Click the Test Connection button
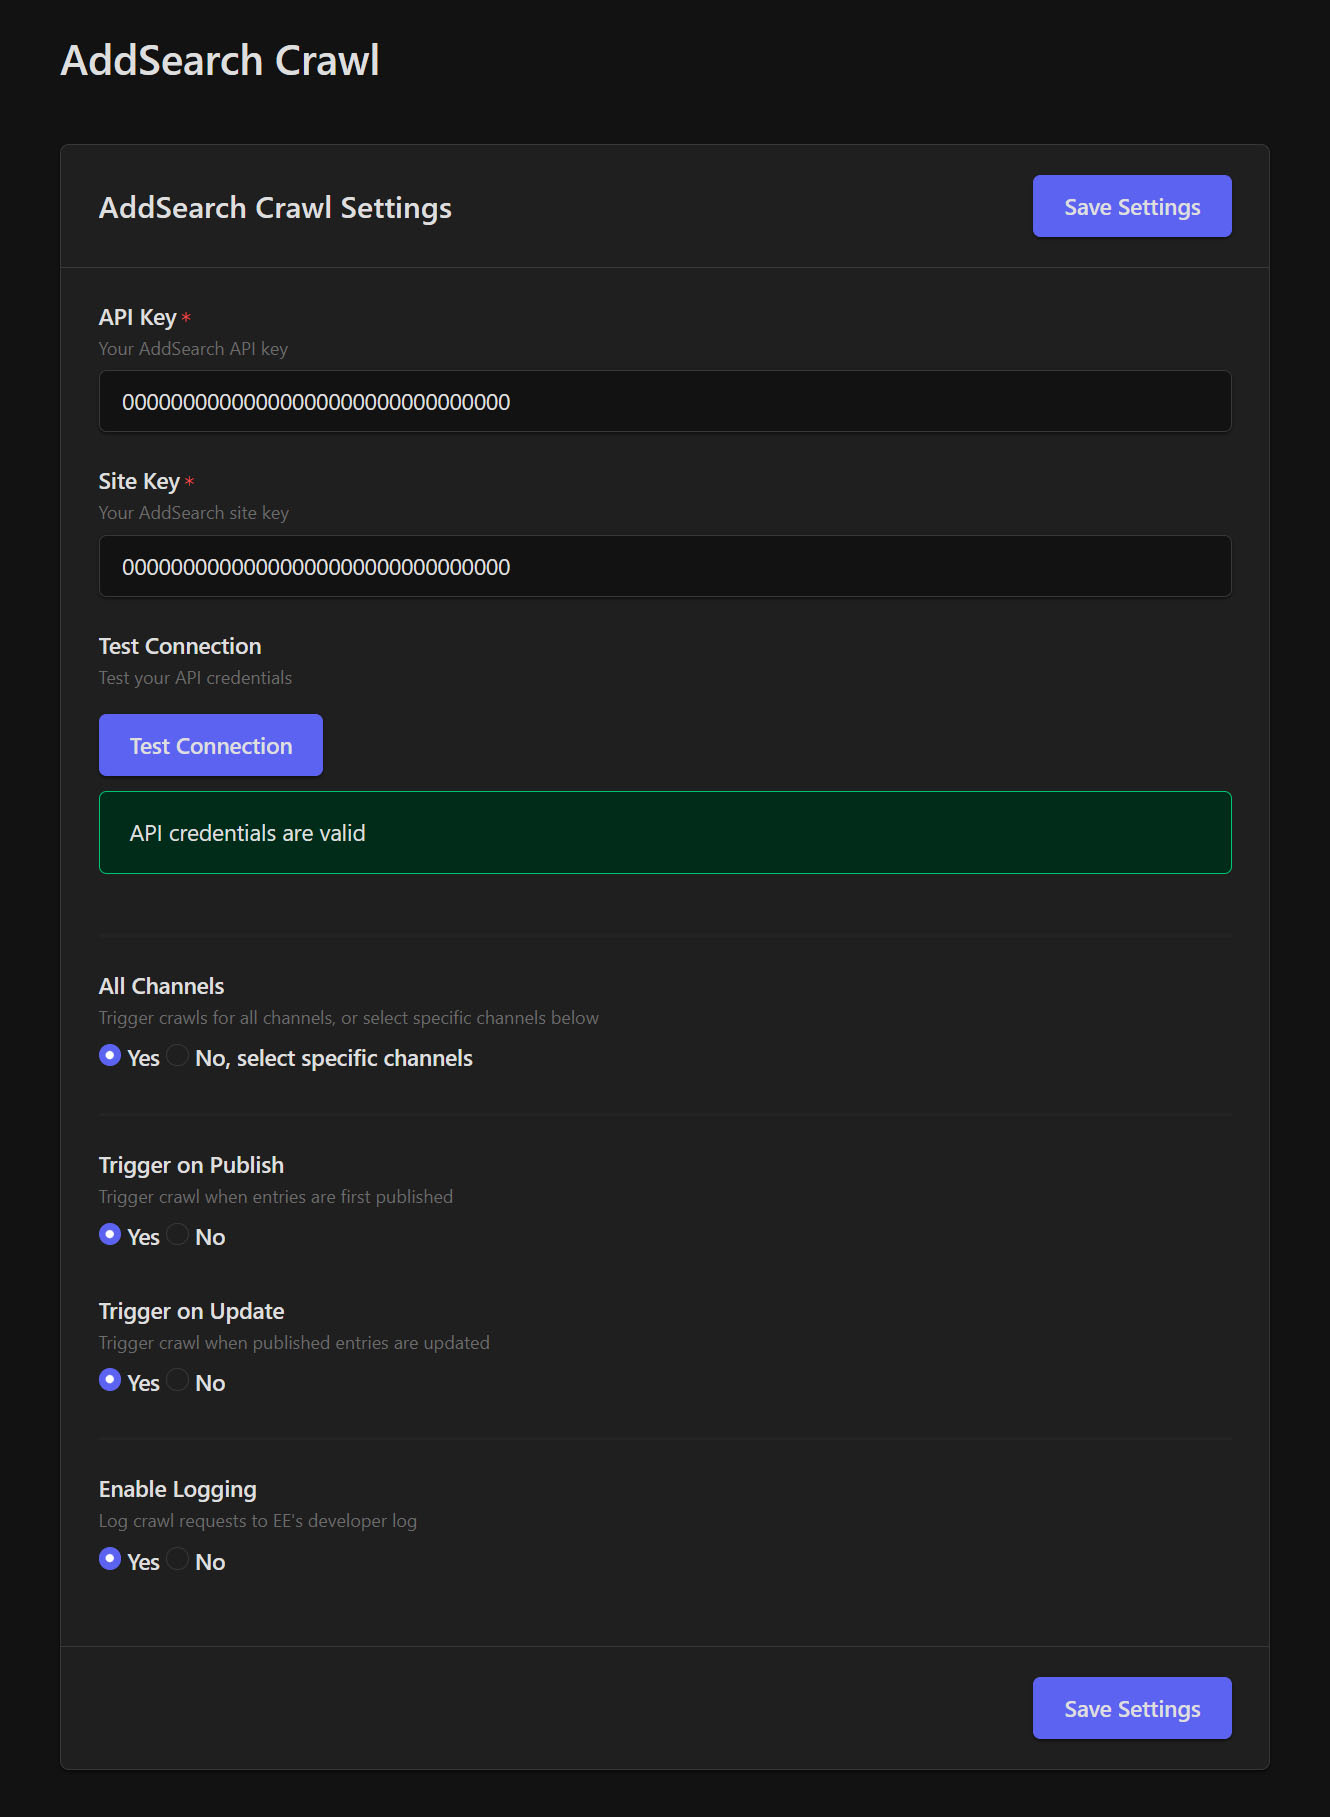Viewport: 1330px width, 1817px height. point(211,745)
